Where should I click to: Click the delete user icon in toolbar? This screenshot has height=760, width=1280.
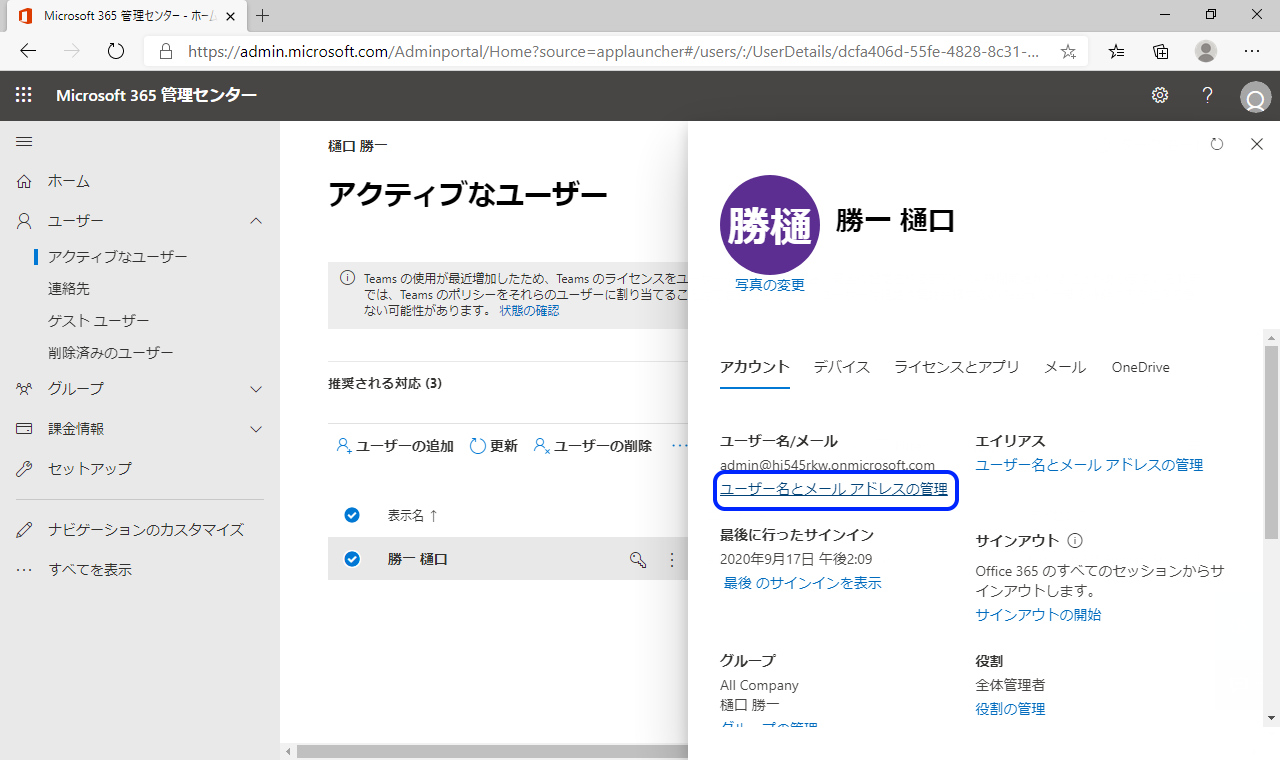(542, 446)
